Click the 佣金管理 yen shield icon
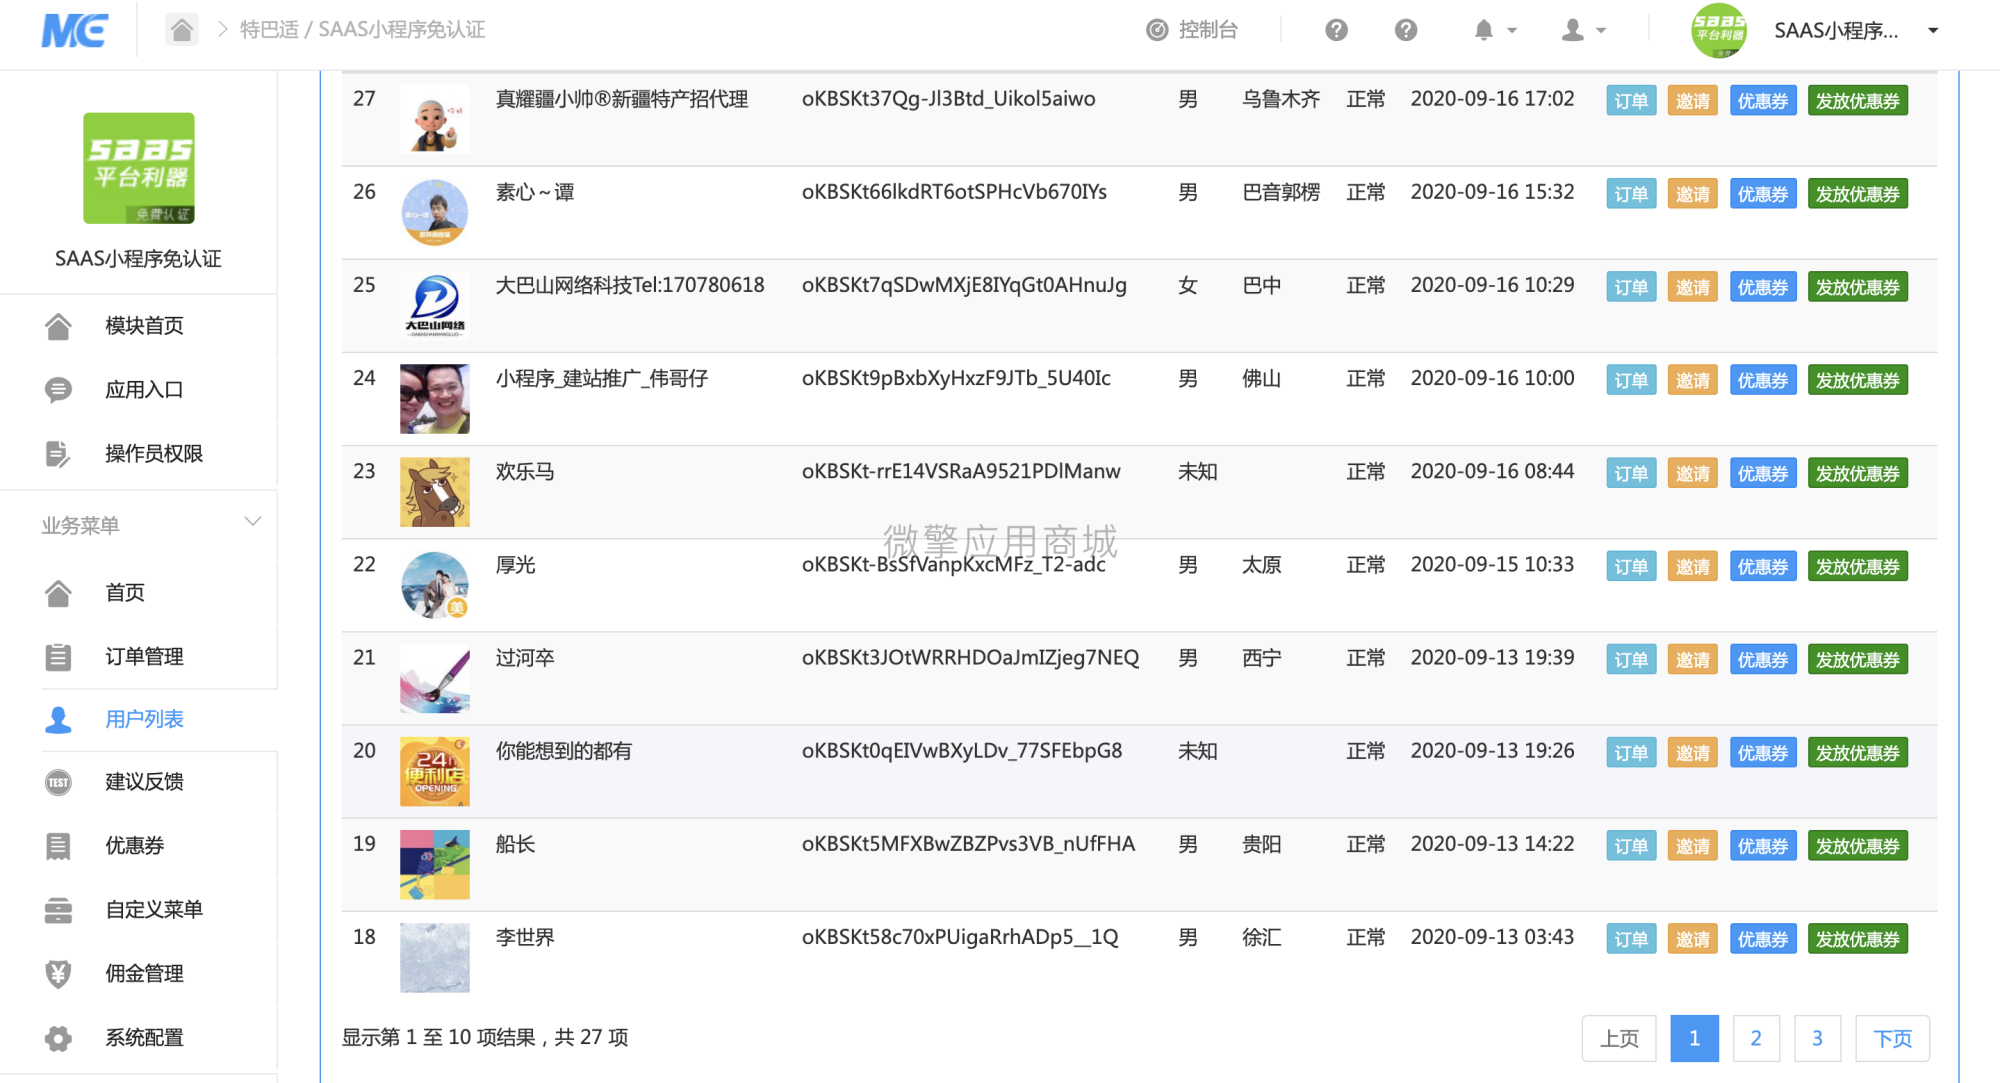The width and height of the screenshot is (2000, 1083). tap(58, 974)
